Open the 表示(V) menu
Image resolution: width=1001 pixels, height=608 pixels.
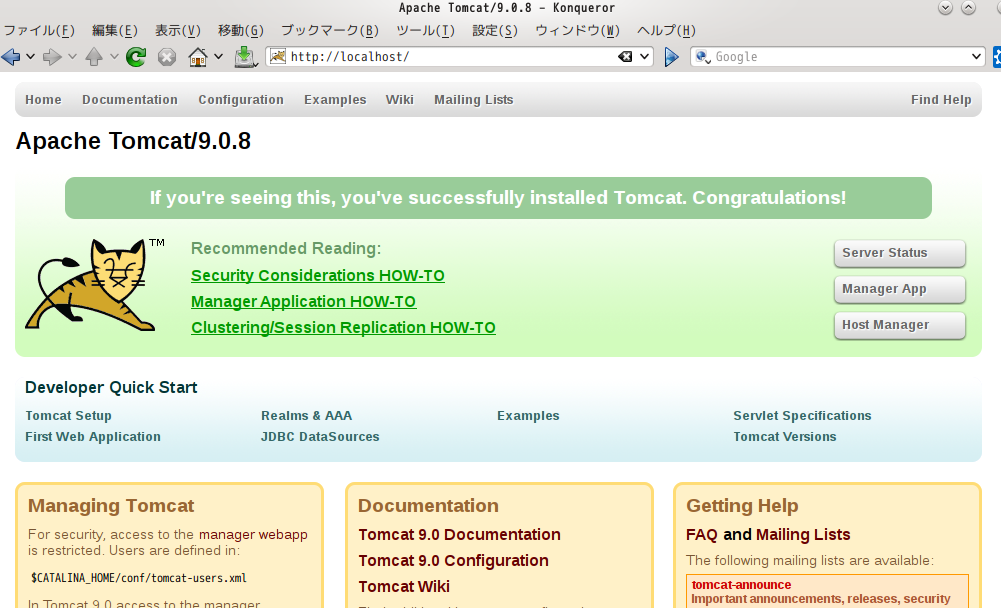coord(178,31)
